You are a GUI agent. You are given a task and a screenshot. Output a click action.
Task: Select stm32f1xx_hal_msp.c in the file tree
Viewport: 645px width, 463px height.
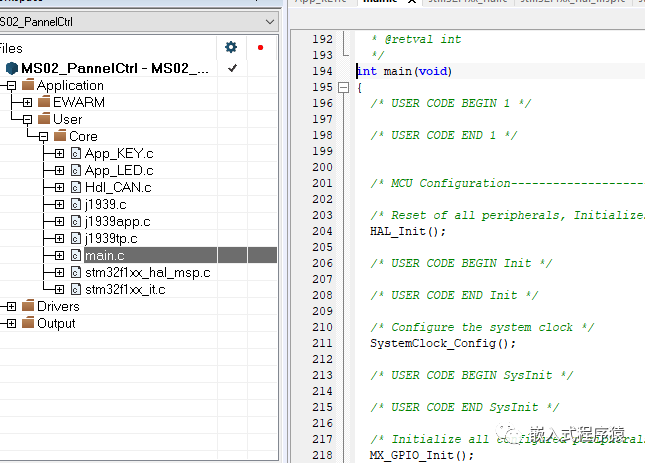(148, 273)
